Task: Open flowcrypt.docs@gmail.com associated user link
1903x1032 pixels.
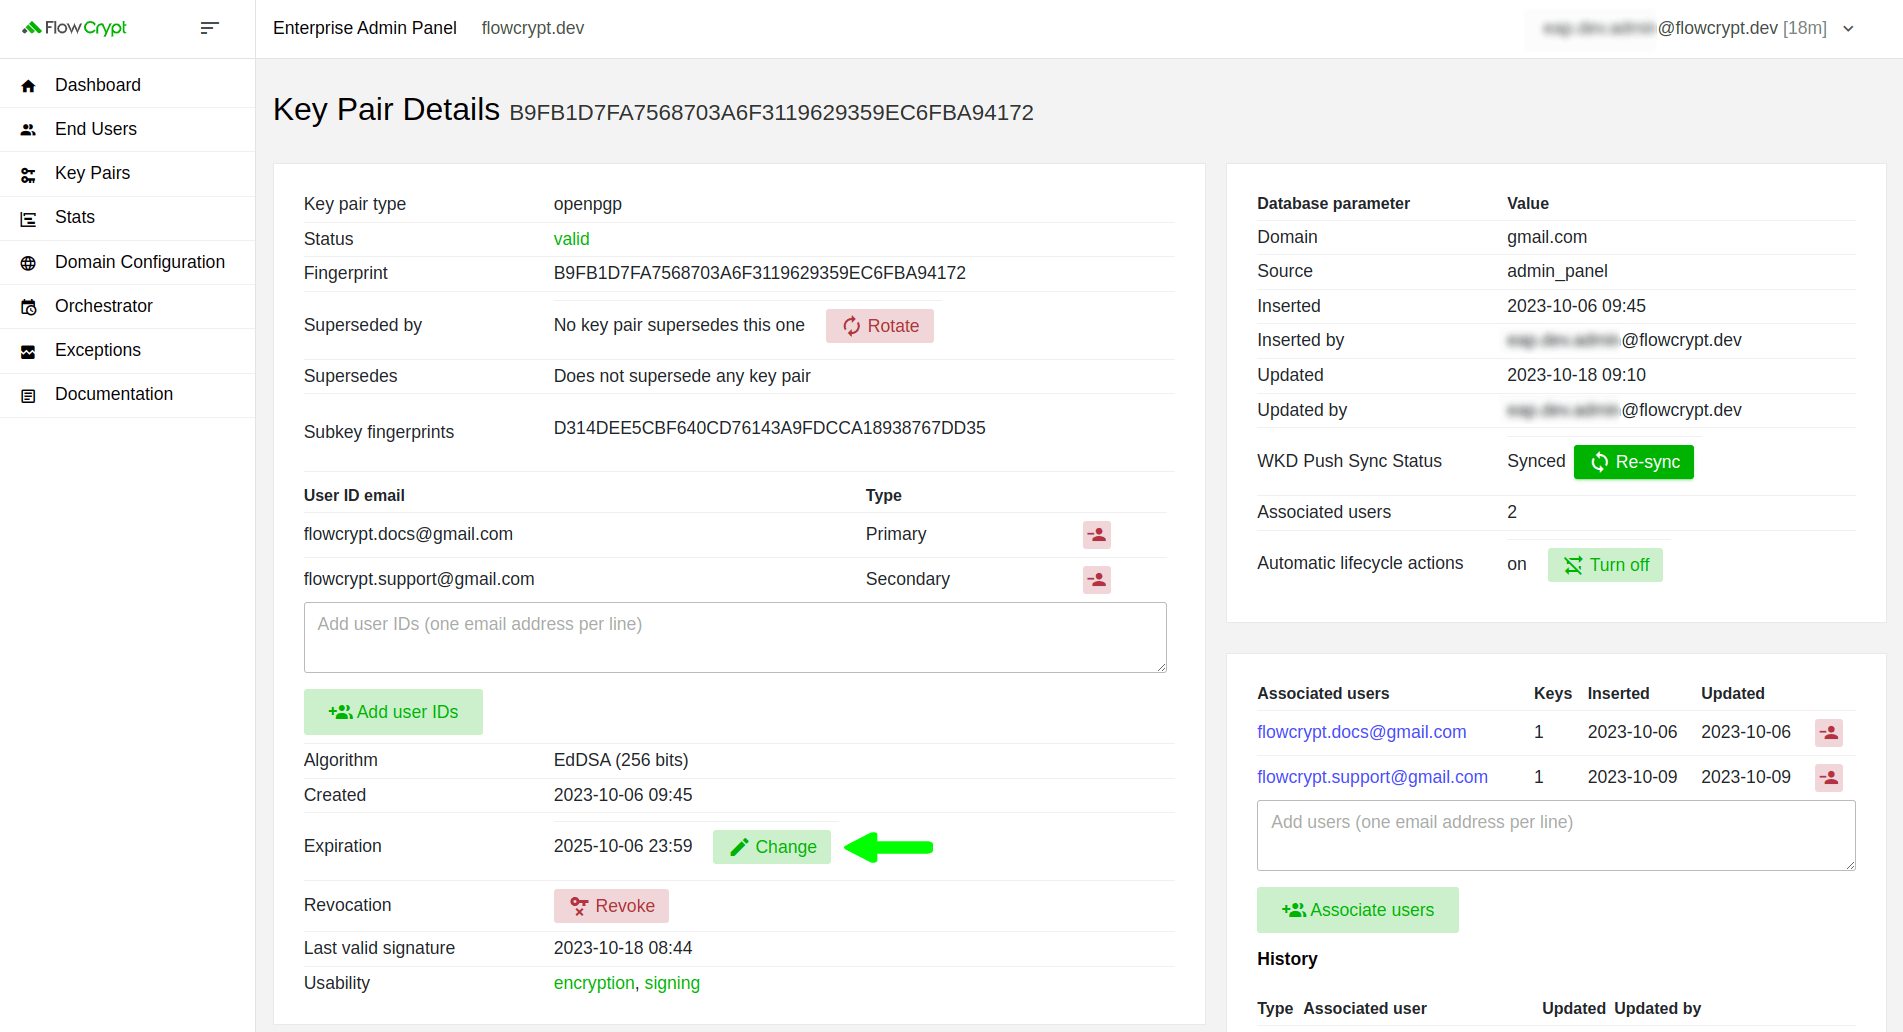Action: (1362, 732)
